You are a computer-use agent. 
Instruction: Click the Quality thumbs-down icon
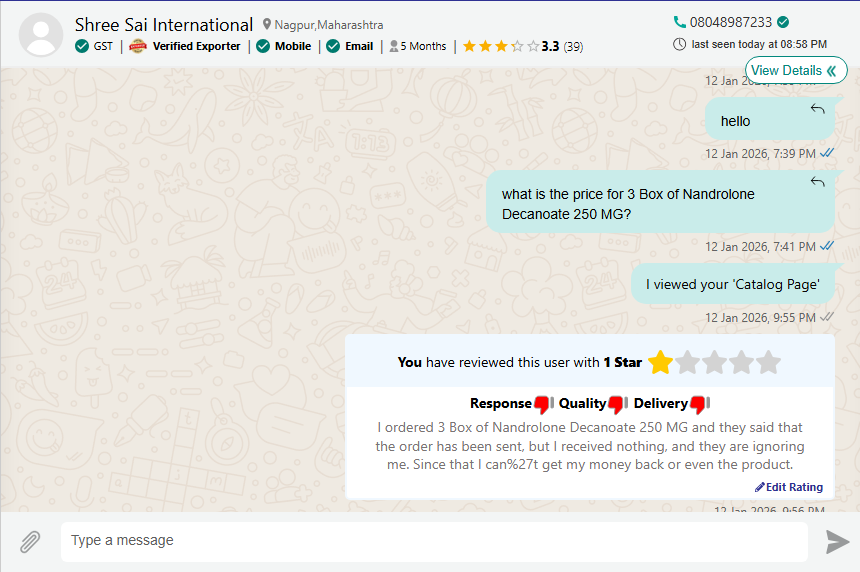(x=618, y=404)
